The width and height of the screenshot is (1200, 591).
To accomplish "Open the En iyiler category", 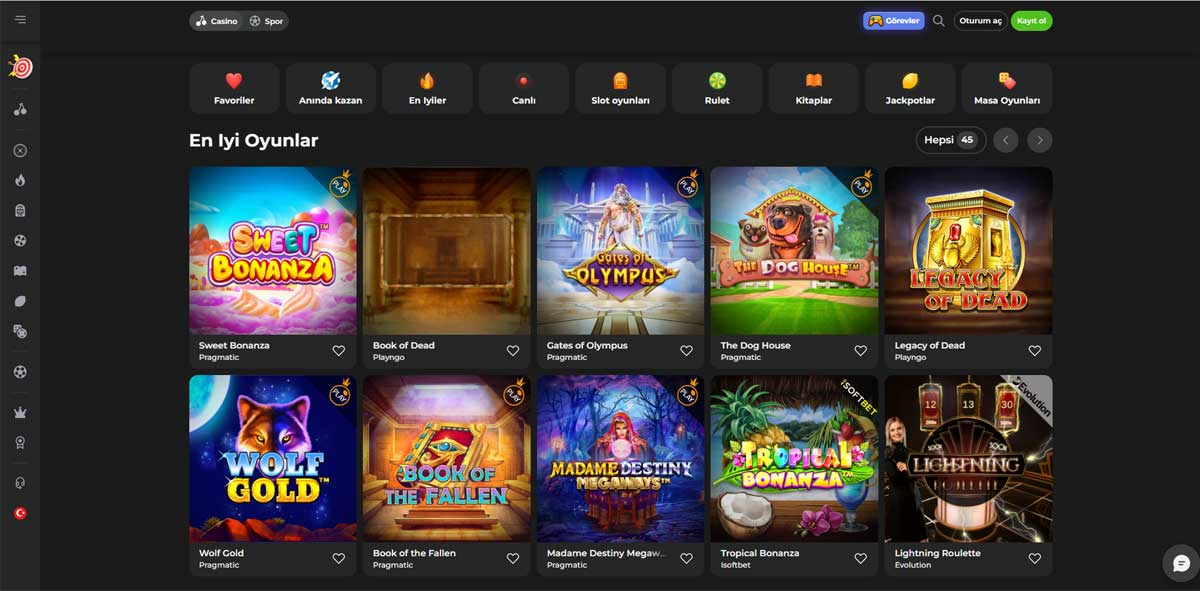I will tap(427, 88).
